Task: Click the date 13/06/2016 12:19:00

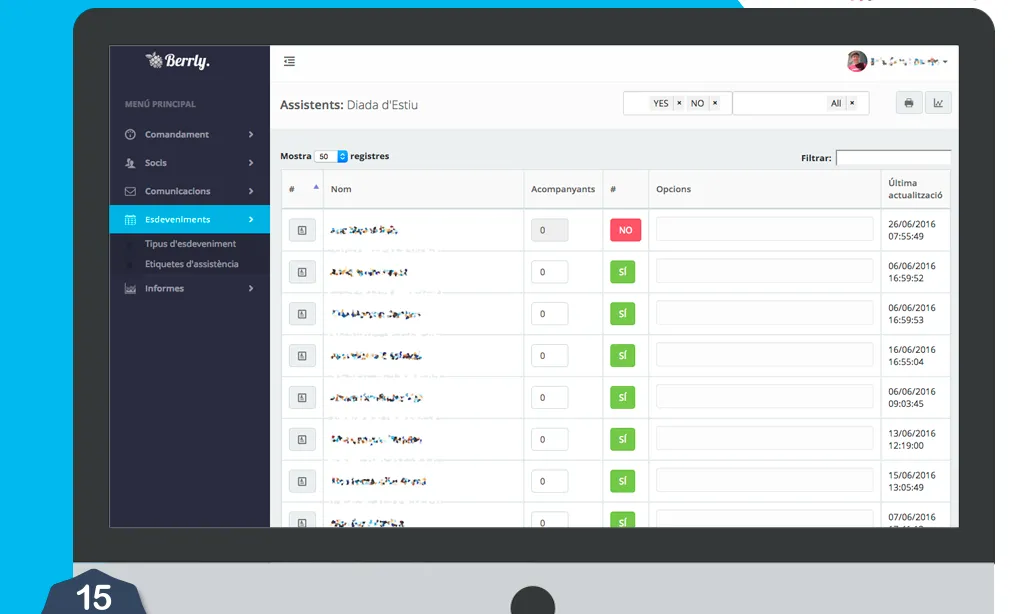Action: pyautogui.click(x=912, y=440)
